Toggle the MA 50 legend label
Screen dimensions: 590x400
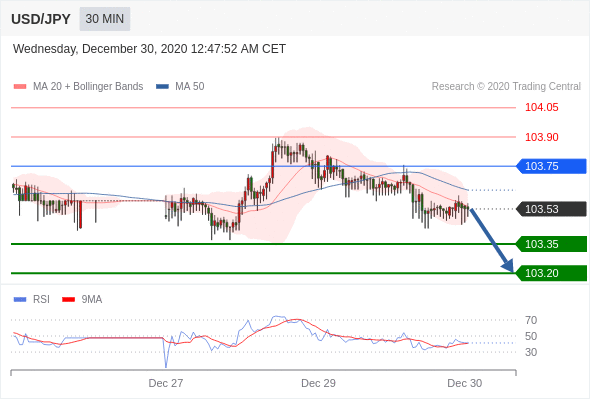[190, 87]
